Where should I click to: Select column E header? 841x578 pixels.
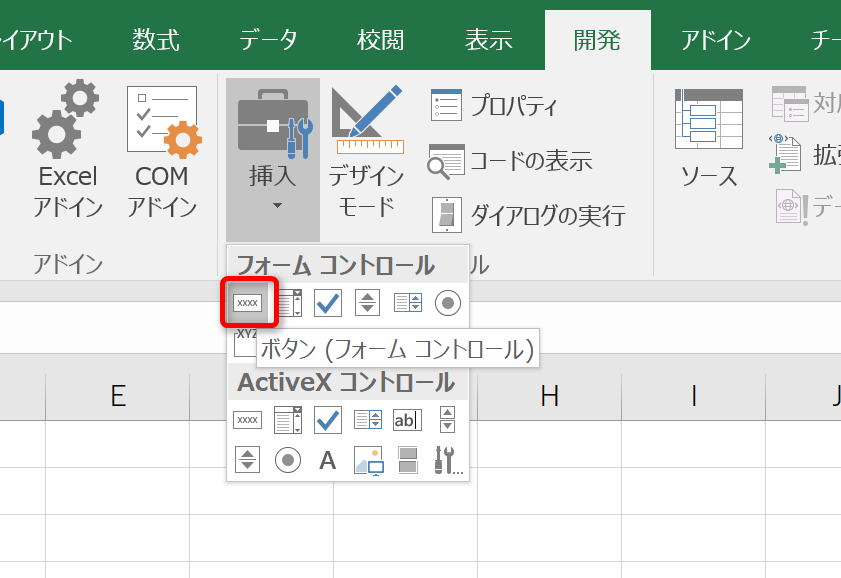coord(117,397)
